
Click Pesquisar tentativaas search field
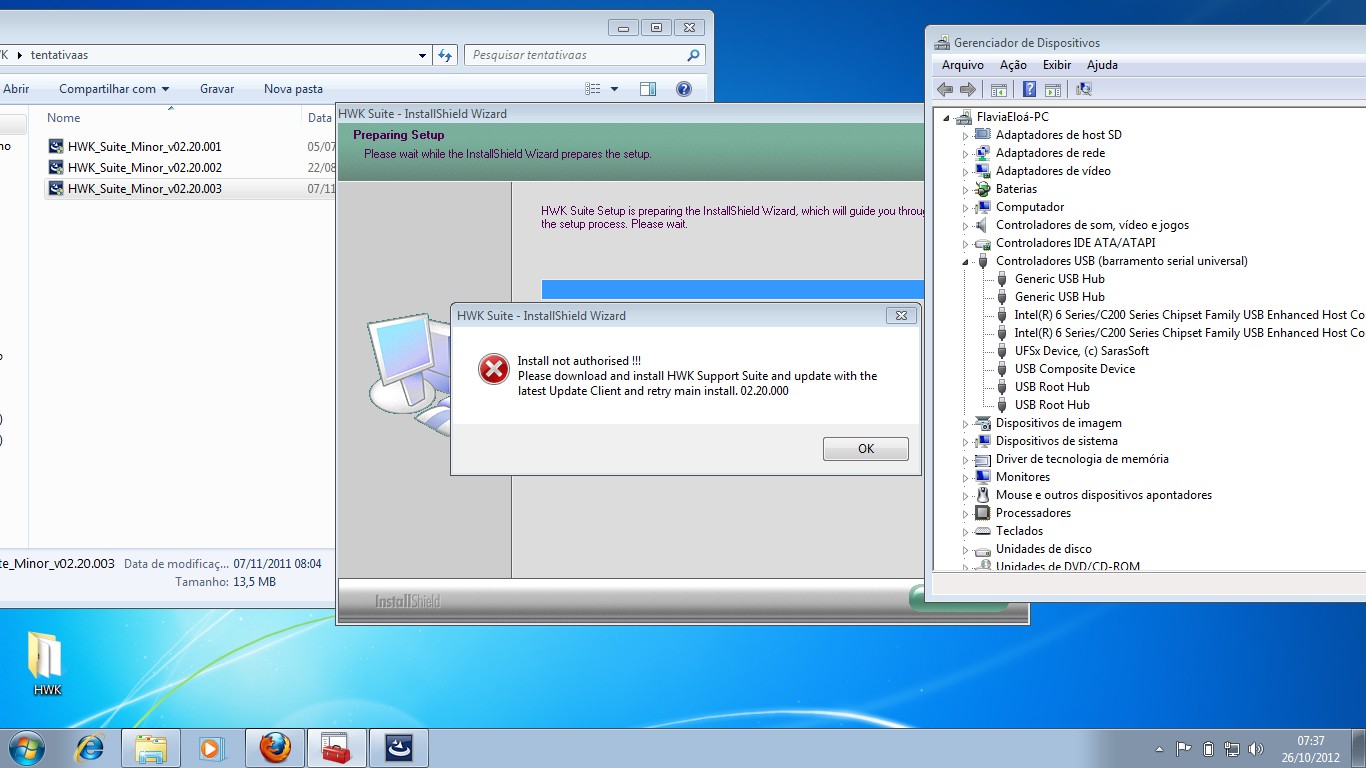coord(584,55)
